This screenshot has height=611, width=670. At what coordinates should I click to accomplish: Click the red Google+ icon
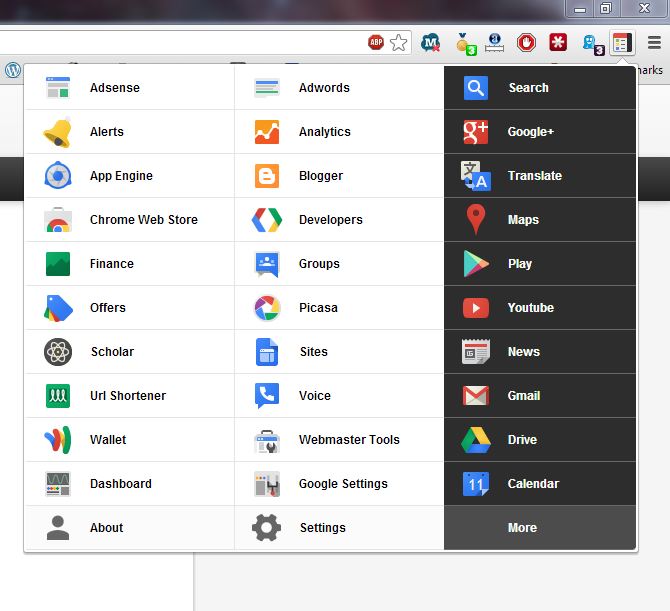point(476,132)
